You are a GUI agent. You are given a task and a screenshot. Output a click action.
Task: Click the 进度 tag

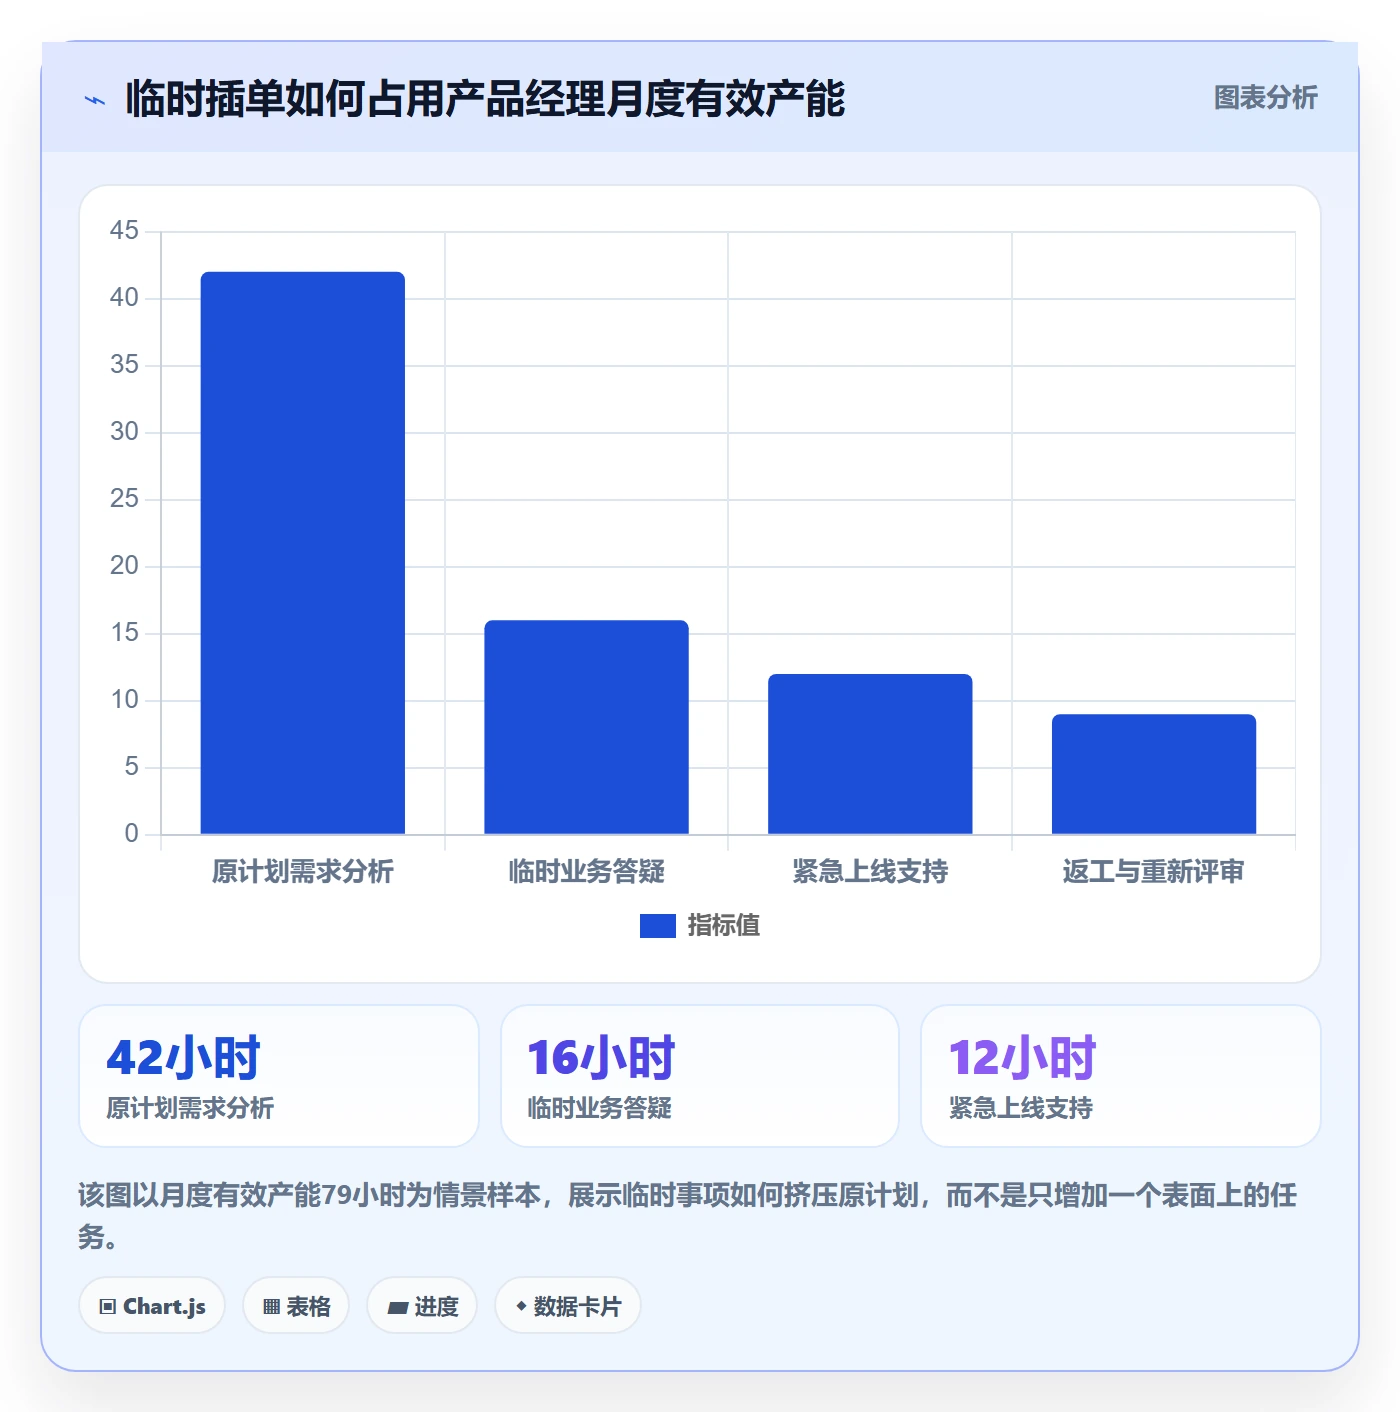[x=422, y=1306]
